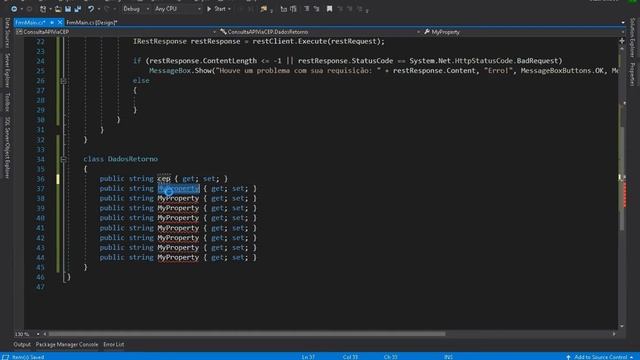Click line number 47 in the margin

[x=40, y=287]
